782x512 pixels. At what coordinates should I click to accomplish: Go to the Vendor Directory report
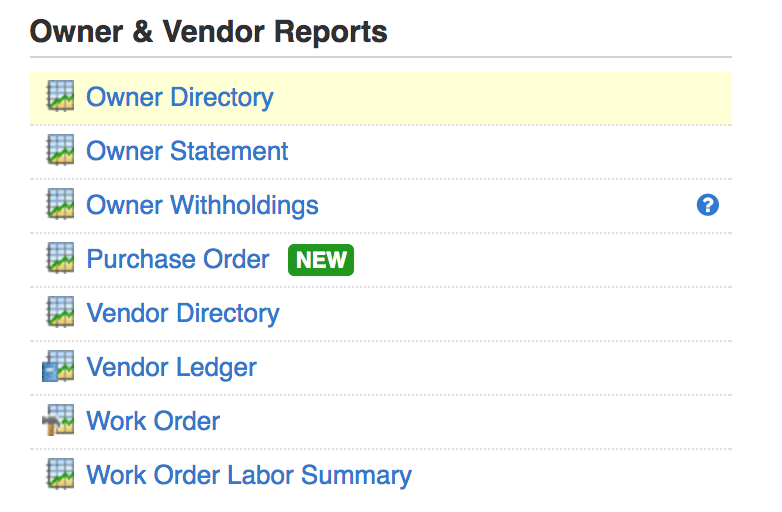183,314
